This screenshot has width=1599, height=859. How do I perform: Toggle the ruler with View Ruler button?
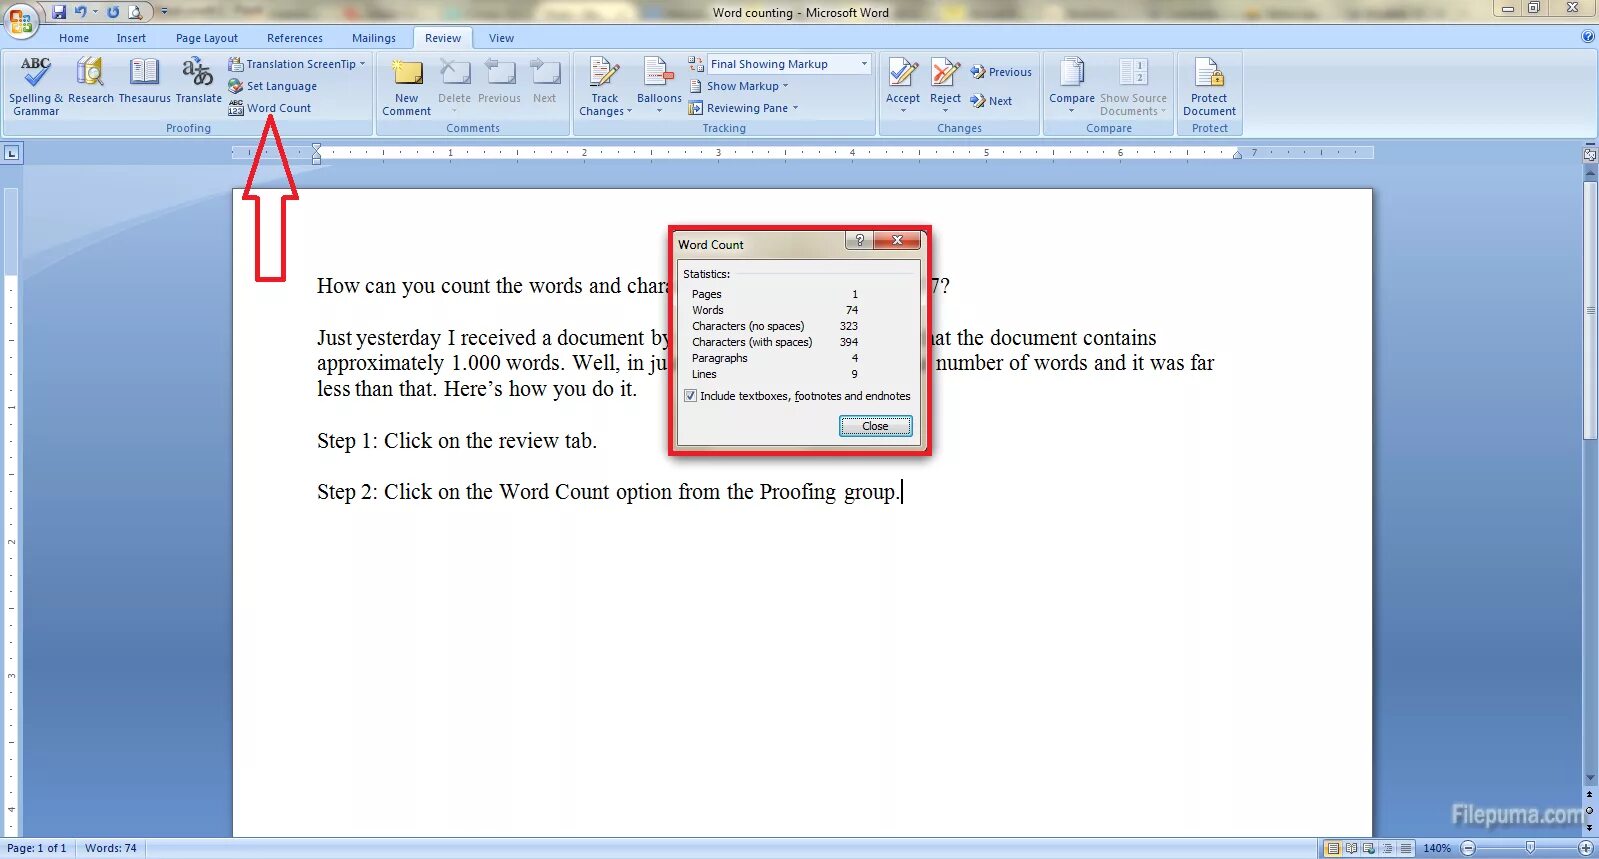(1590, 155)
